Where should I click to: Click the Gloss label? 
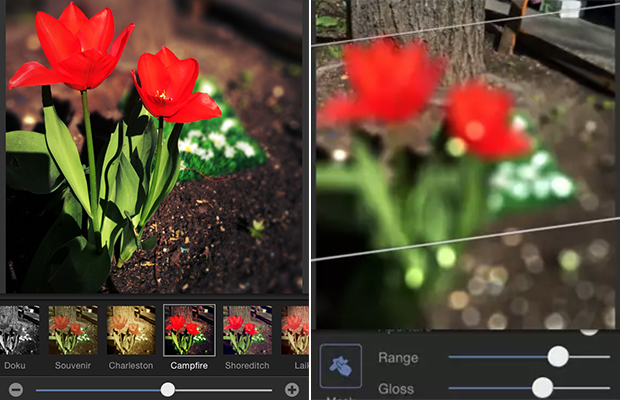click(x=396, y=389)
